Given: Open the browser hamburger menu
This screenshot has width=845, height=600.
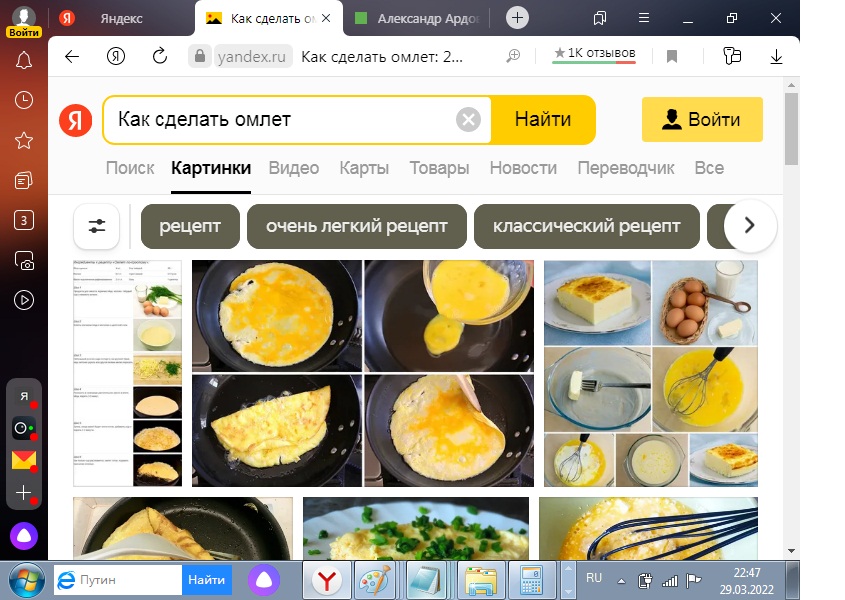Looking at the screenshot, I should click(643, 18).
